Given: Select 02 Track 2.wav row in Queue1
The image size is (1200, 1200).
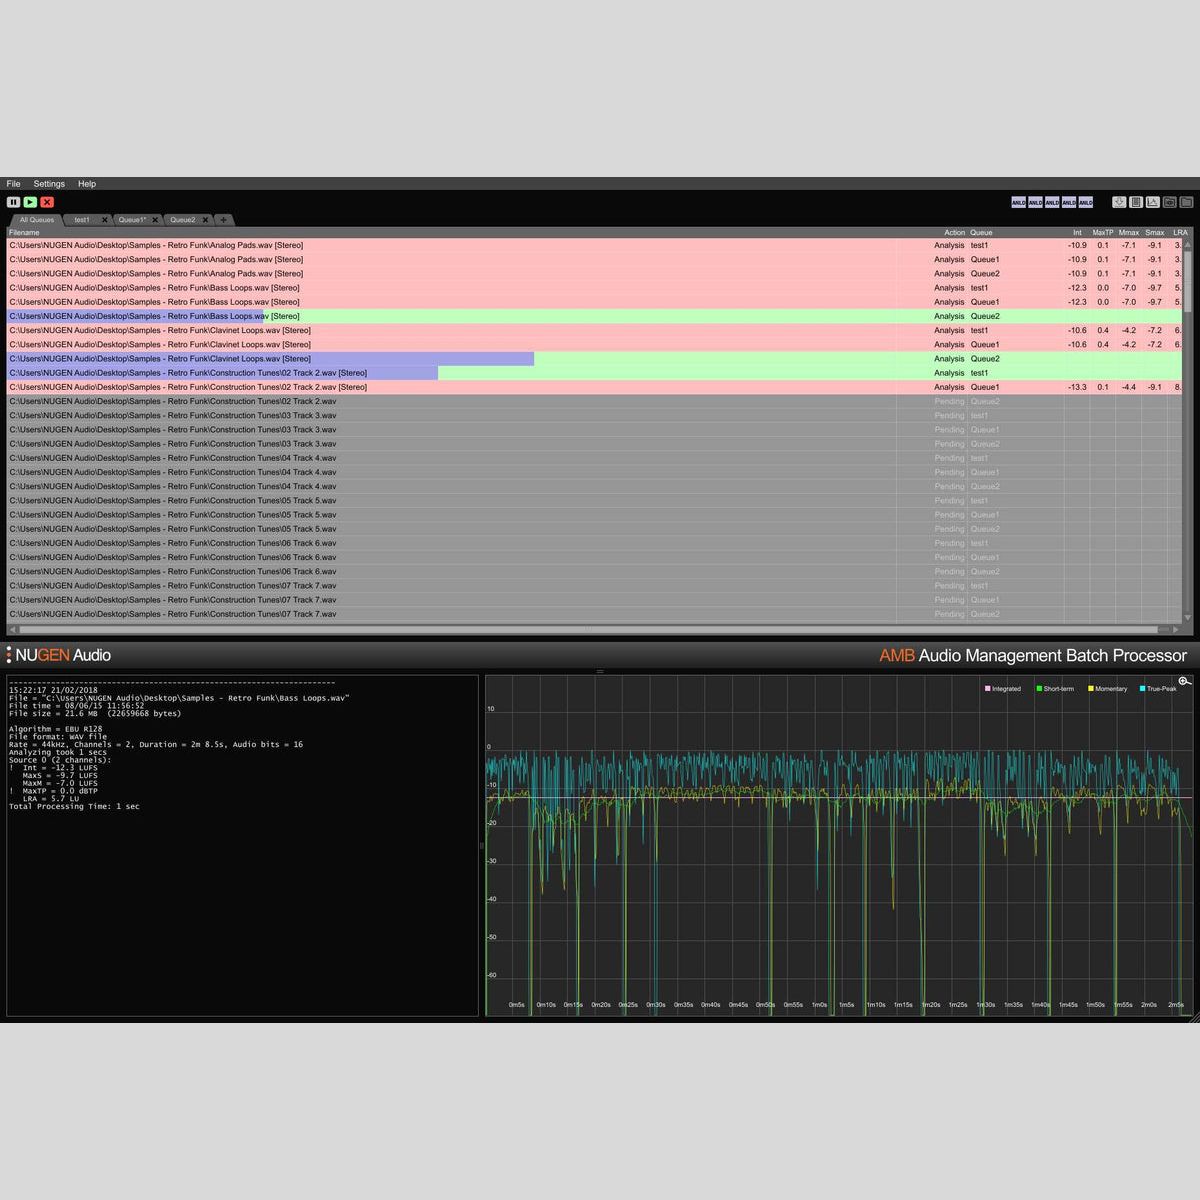Looking at the screenshot, I should (x=594, y=387).
